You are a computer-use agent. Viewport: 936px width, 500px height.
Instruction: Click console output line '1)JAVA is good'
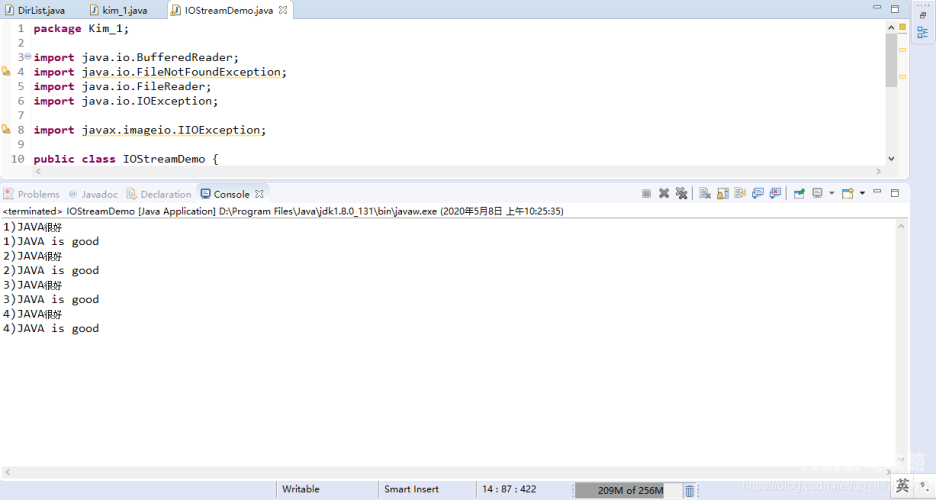tap(51, 241)
